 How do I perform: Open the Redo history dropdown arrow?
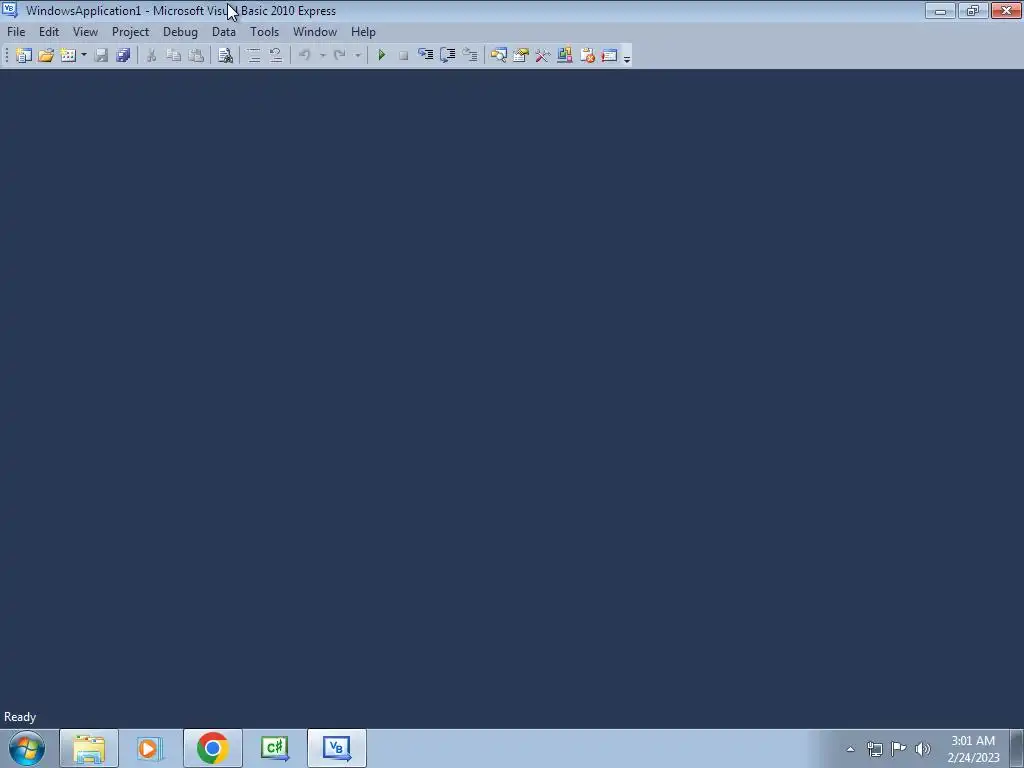pyautogui.click(x=357, y=56)
